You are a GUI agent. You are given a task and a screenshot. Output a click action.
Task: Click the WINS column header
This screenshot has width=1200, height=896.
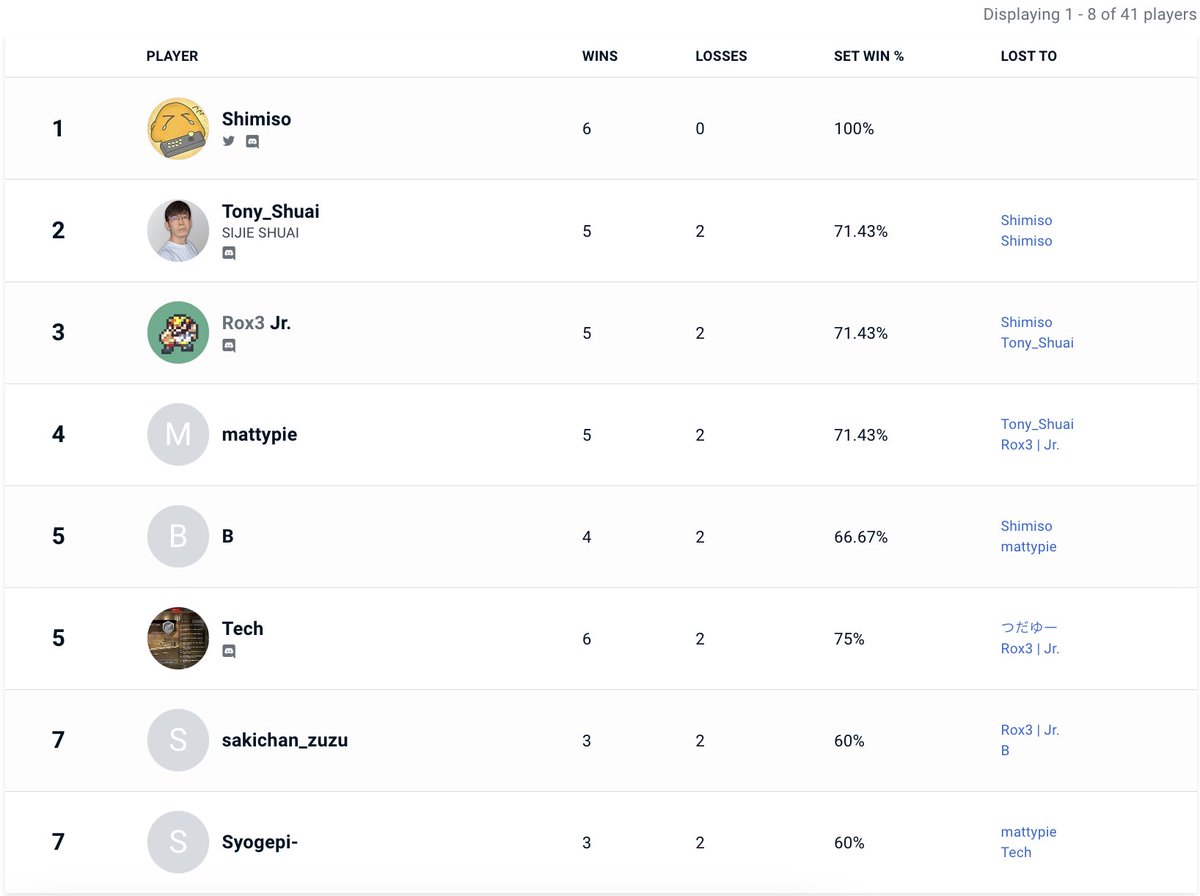600,56
